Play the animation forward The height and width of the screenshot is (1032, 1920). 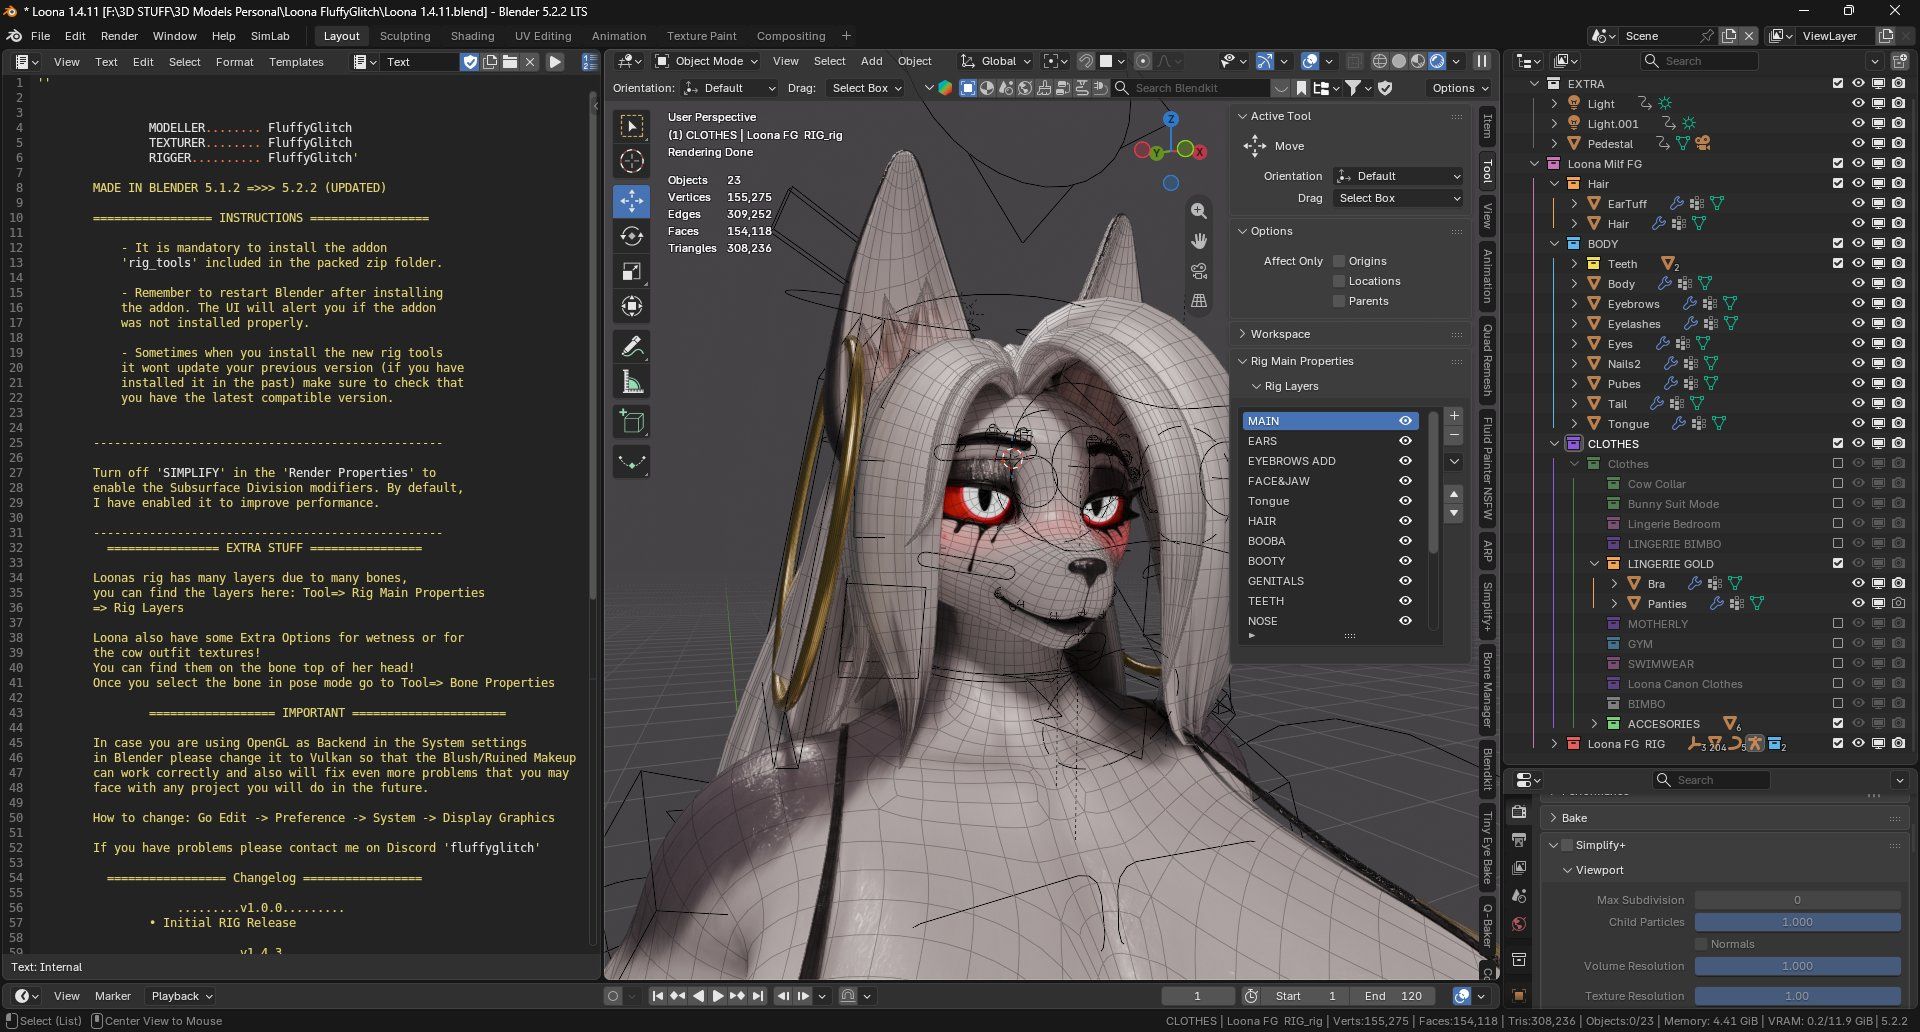pos(717,996)
